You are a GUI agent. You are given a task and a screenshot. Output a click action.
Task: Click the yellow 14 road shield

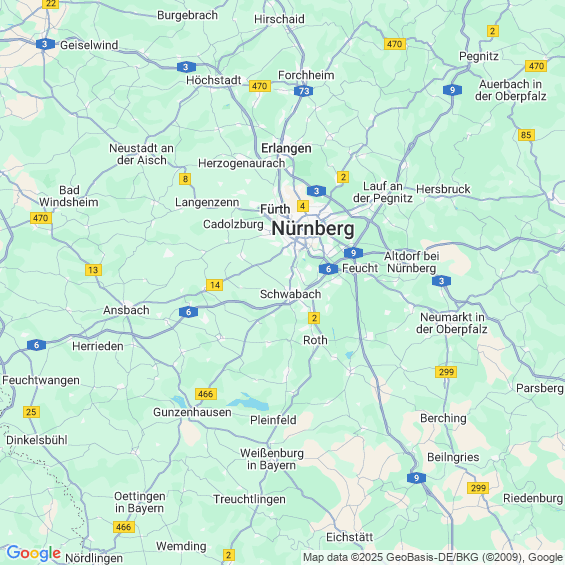(x=215, y=285)
